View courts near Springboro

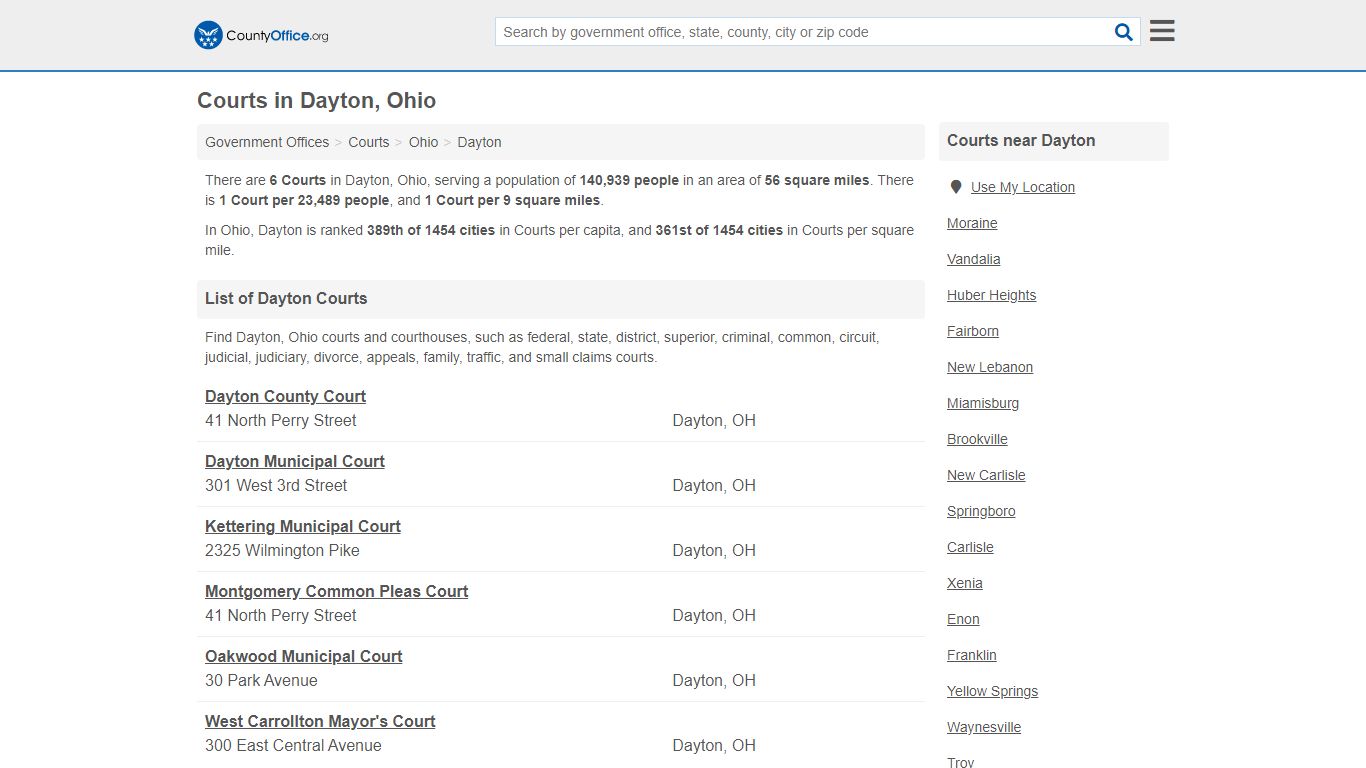click(x=981, y=511)
